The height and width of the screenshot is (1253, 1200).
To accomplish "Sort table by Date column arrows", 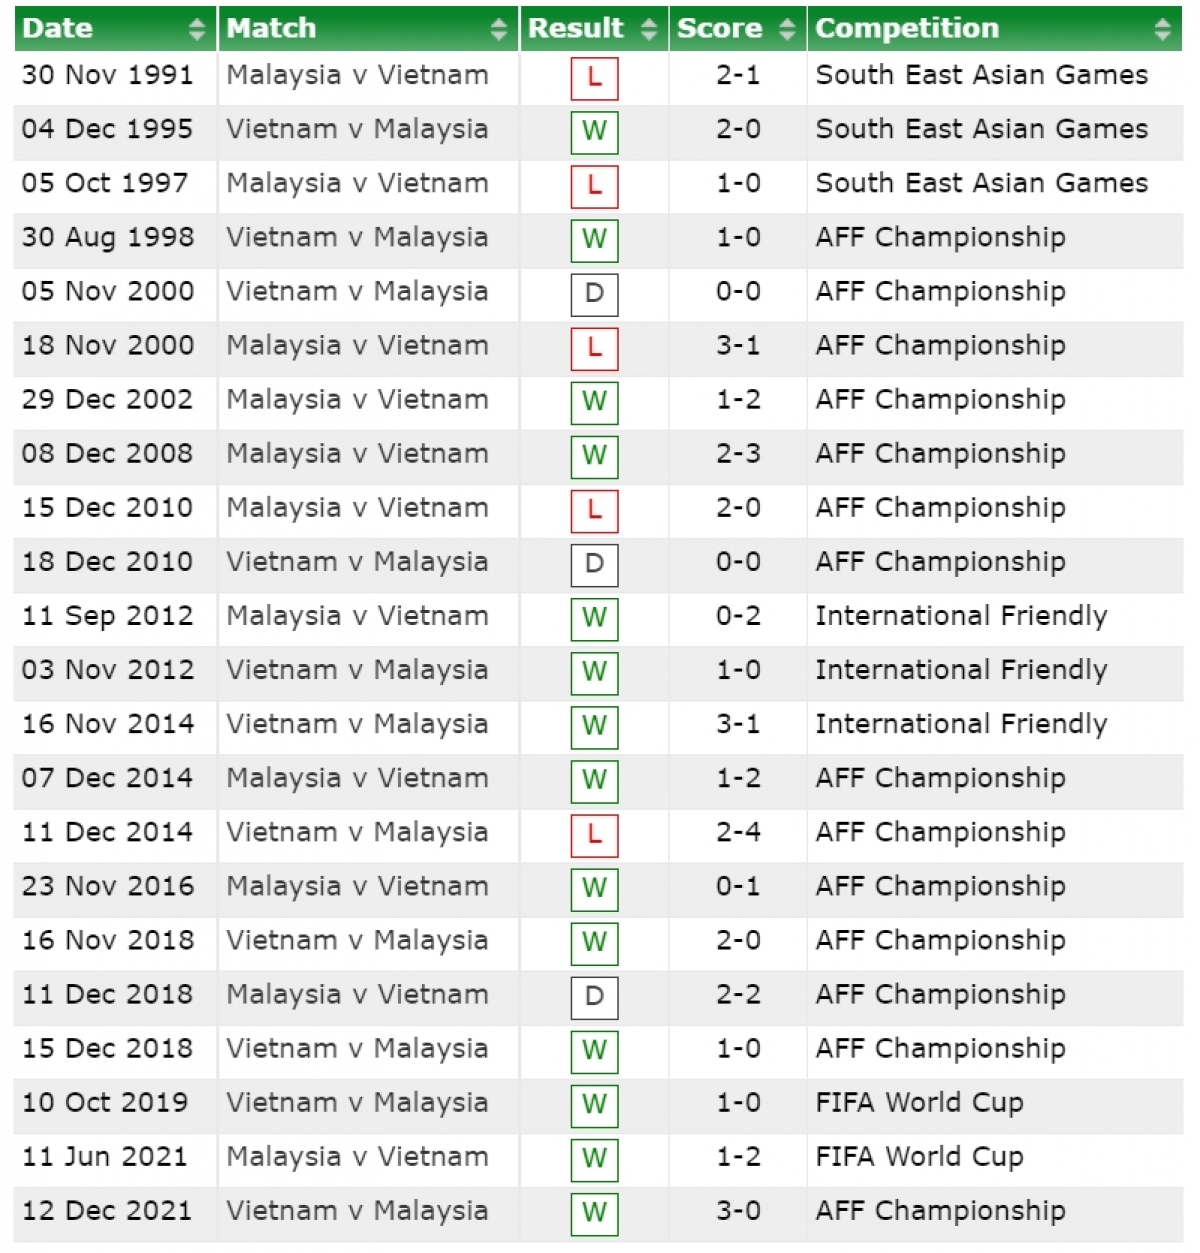I will (197, 29).
